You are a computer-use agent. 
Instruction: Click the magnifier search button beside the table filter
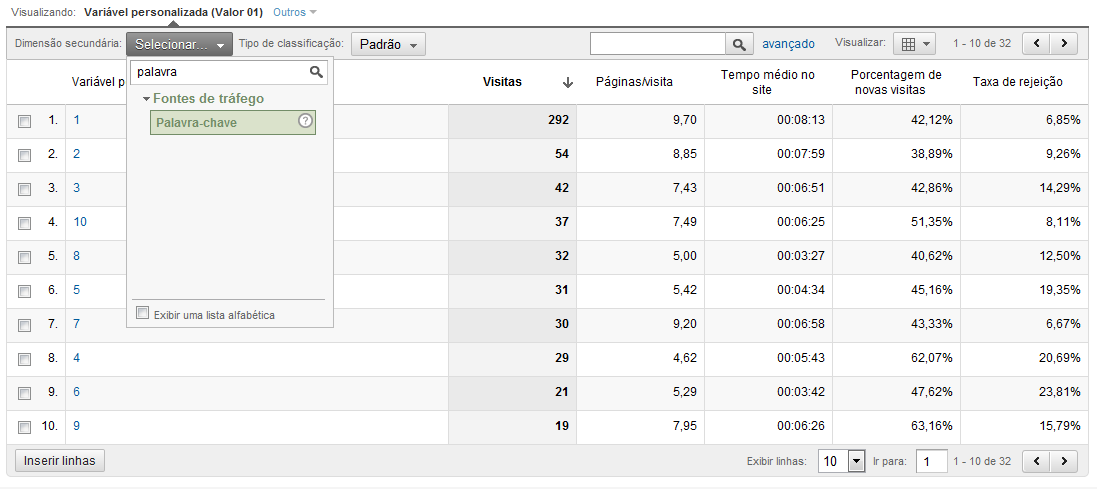(739, 44)
